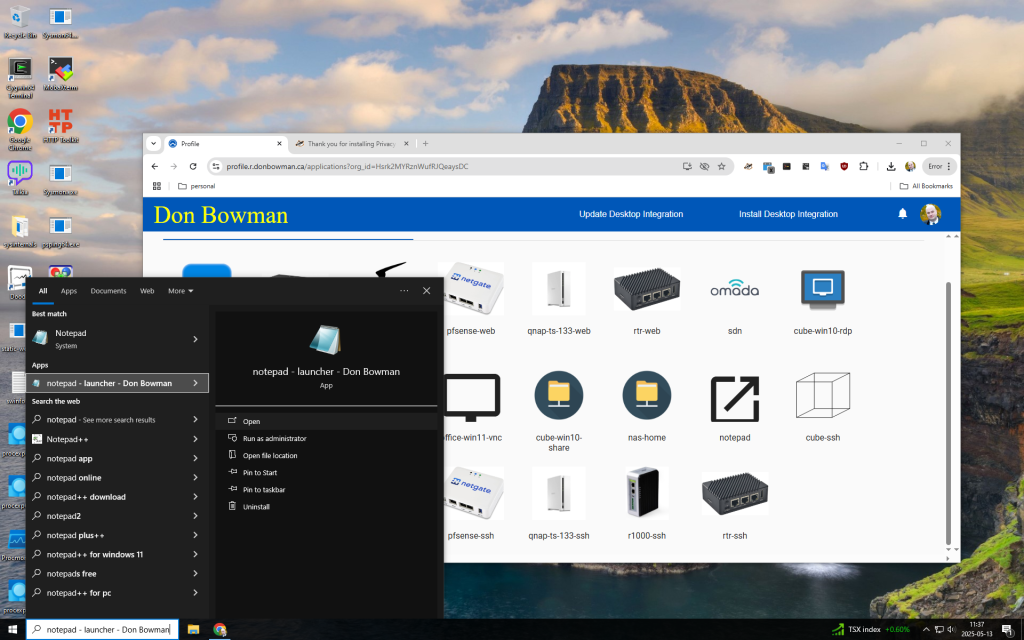Screen dimensions: 1024x640
Task: Select the Documents search filter tab
Action: pos(108,291)
